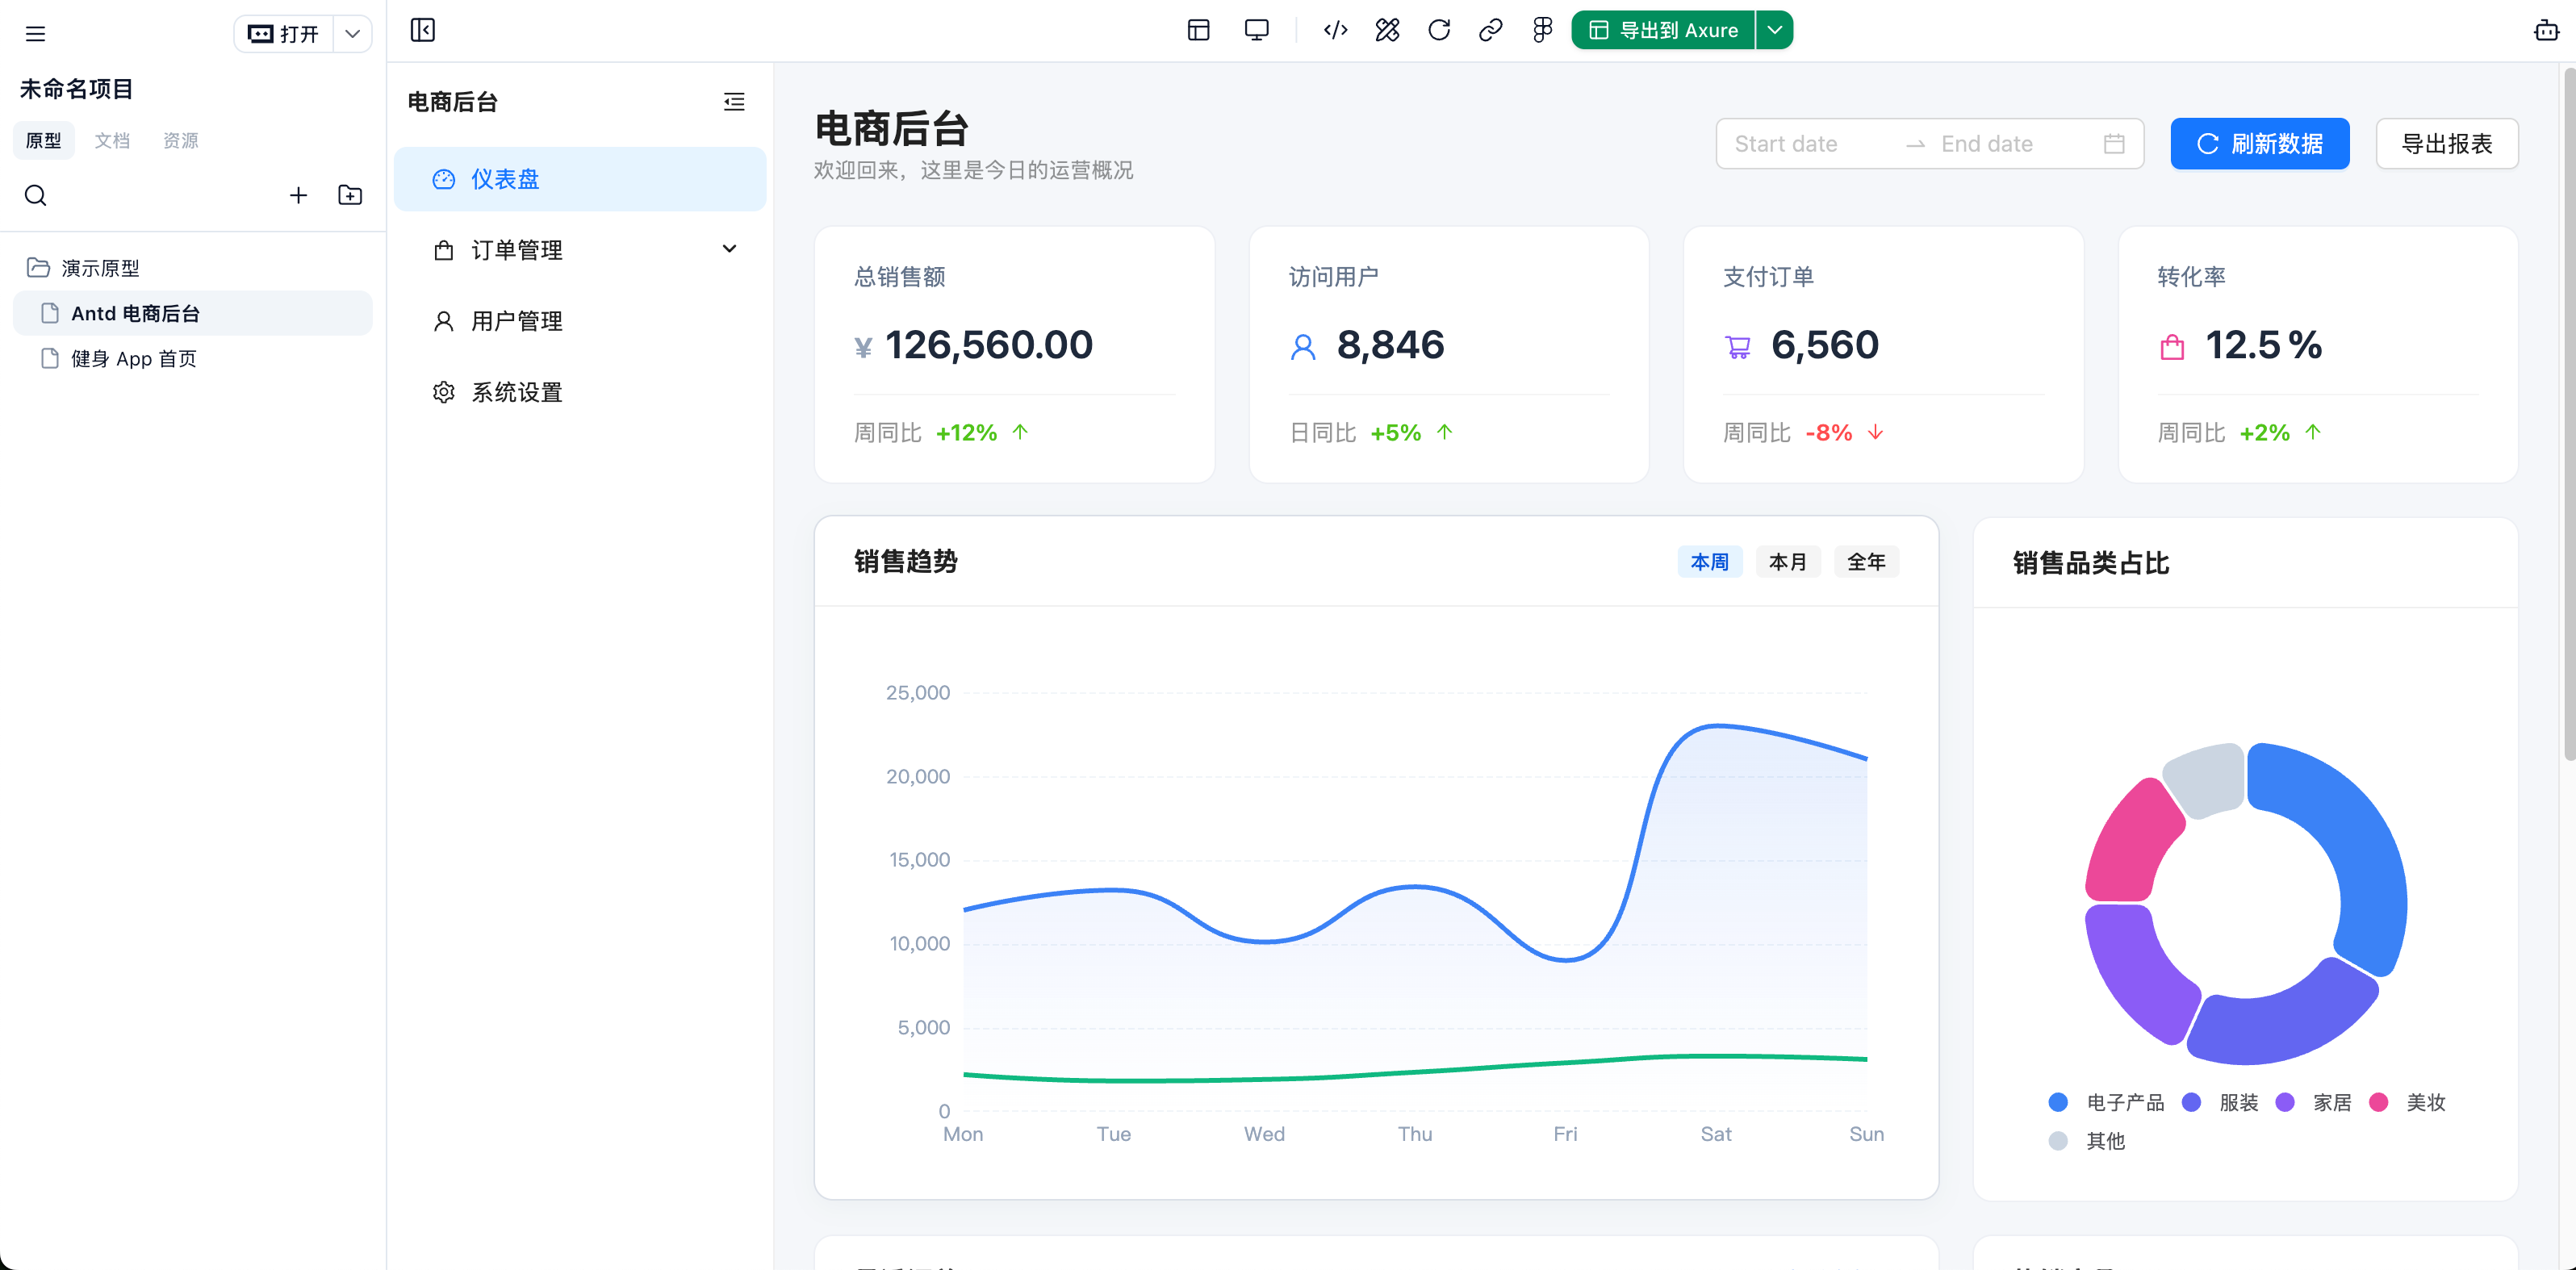Collapse the 电商后台 menu with the fold icon
The height and width of the screenshot is (1270, 2576).
click(734, 101)
